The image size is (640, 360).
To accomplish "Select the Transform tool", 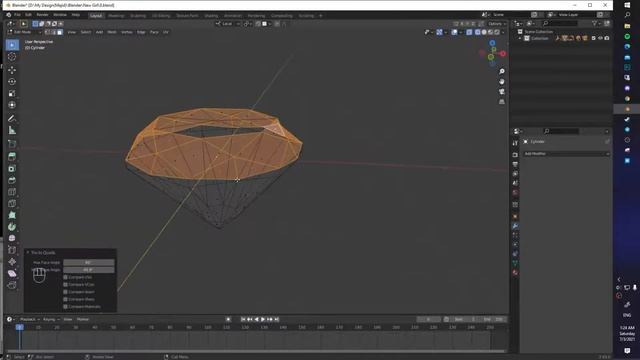I will [12, 105].
